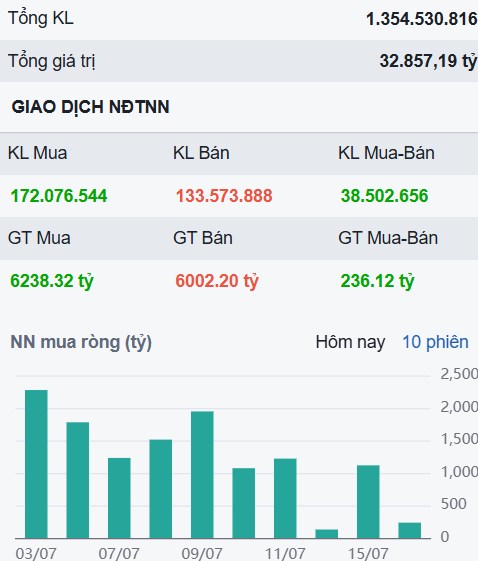Click the last bar after 15/07
This screenshot has height=561, width=478.
[410, 531]
